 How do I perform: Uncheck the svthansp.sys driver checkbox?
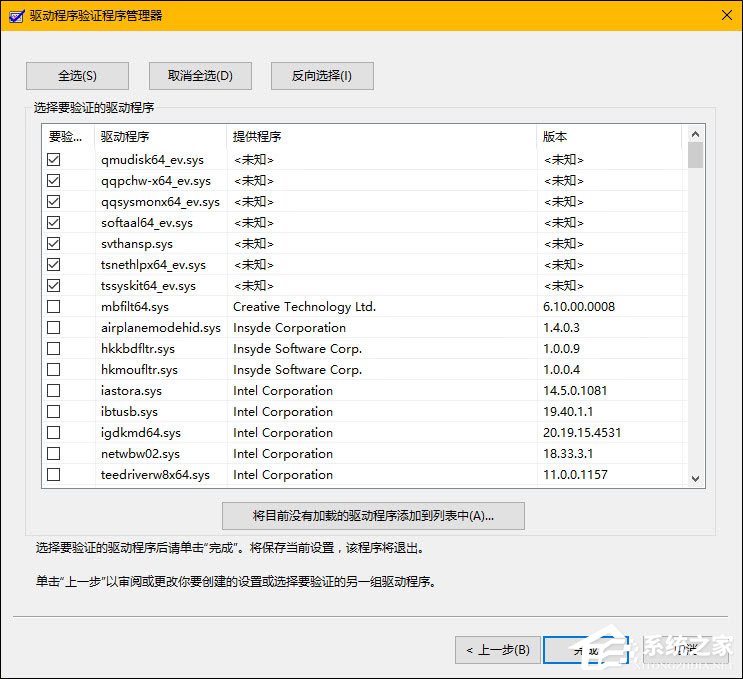click(x=54, y=244)
